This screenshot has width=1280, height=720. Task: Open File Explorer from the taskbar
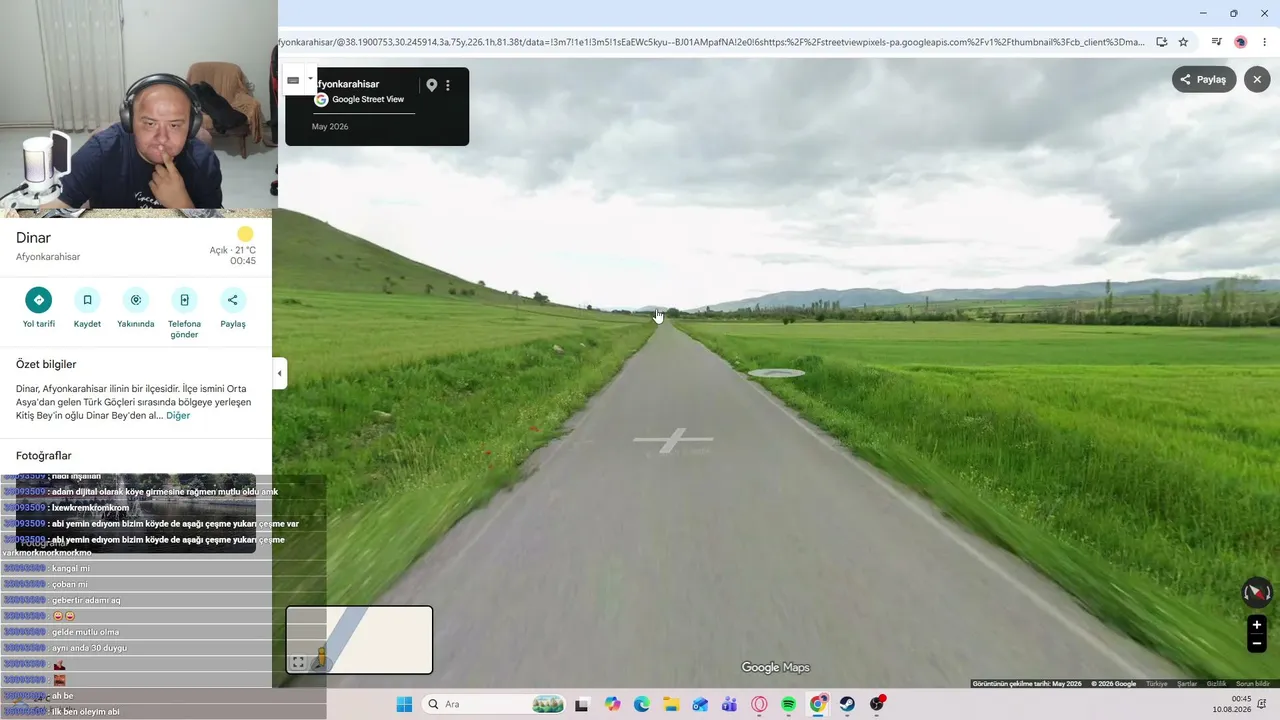(x=671, y=704)
